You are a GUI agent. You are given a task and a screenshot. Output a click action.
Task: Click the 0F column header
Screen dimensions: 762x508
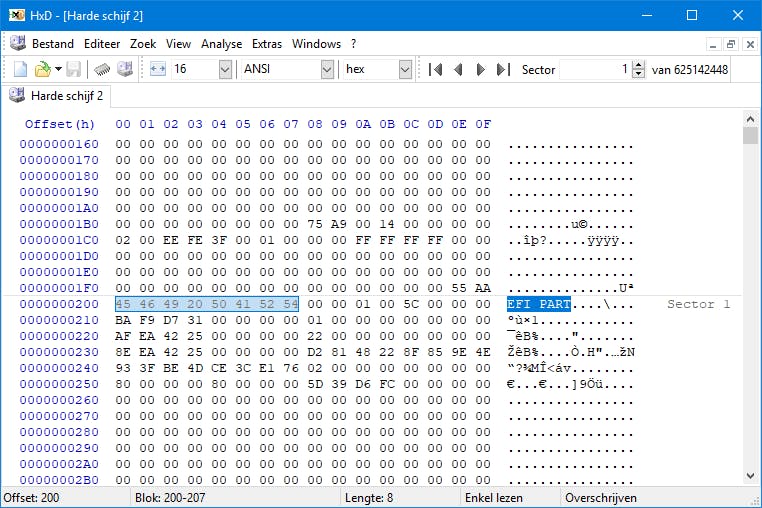(483, 124)
